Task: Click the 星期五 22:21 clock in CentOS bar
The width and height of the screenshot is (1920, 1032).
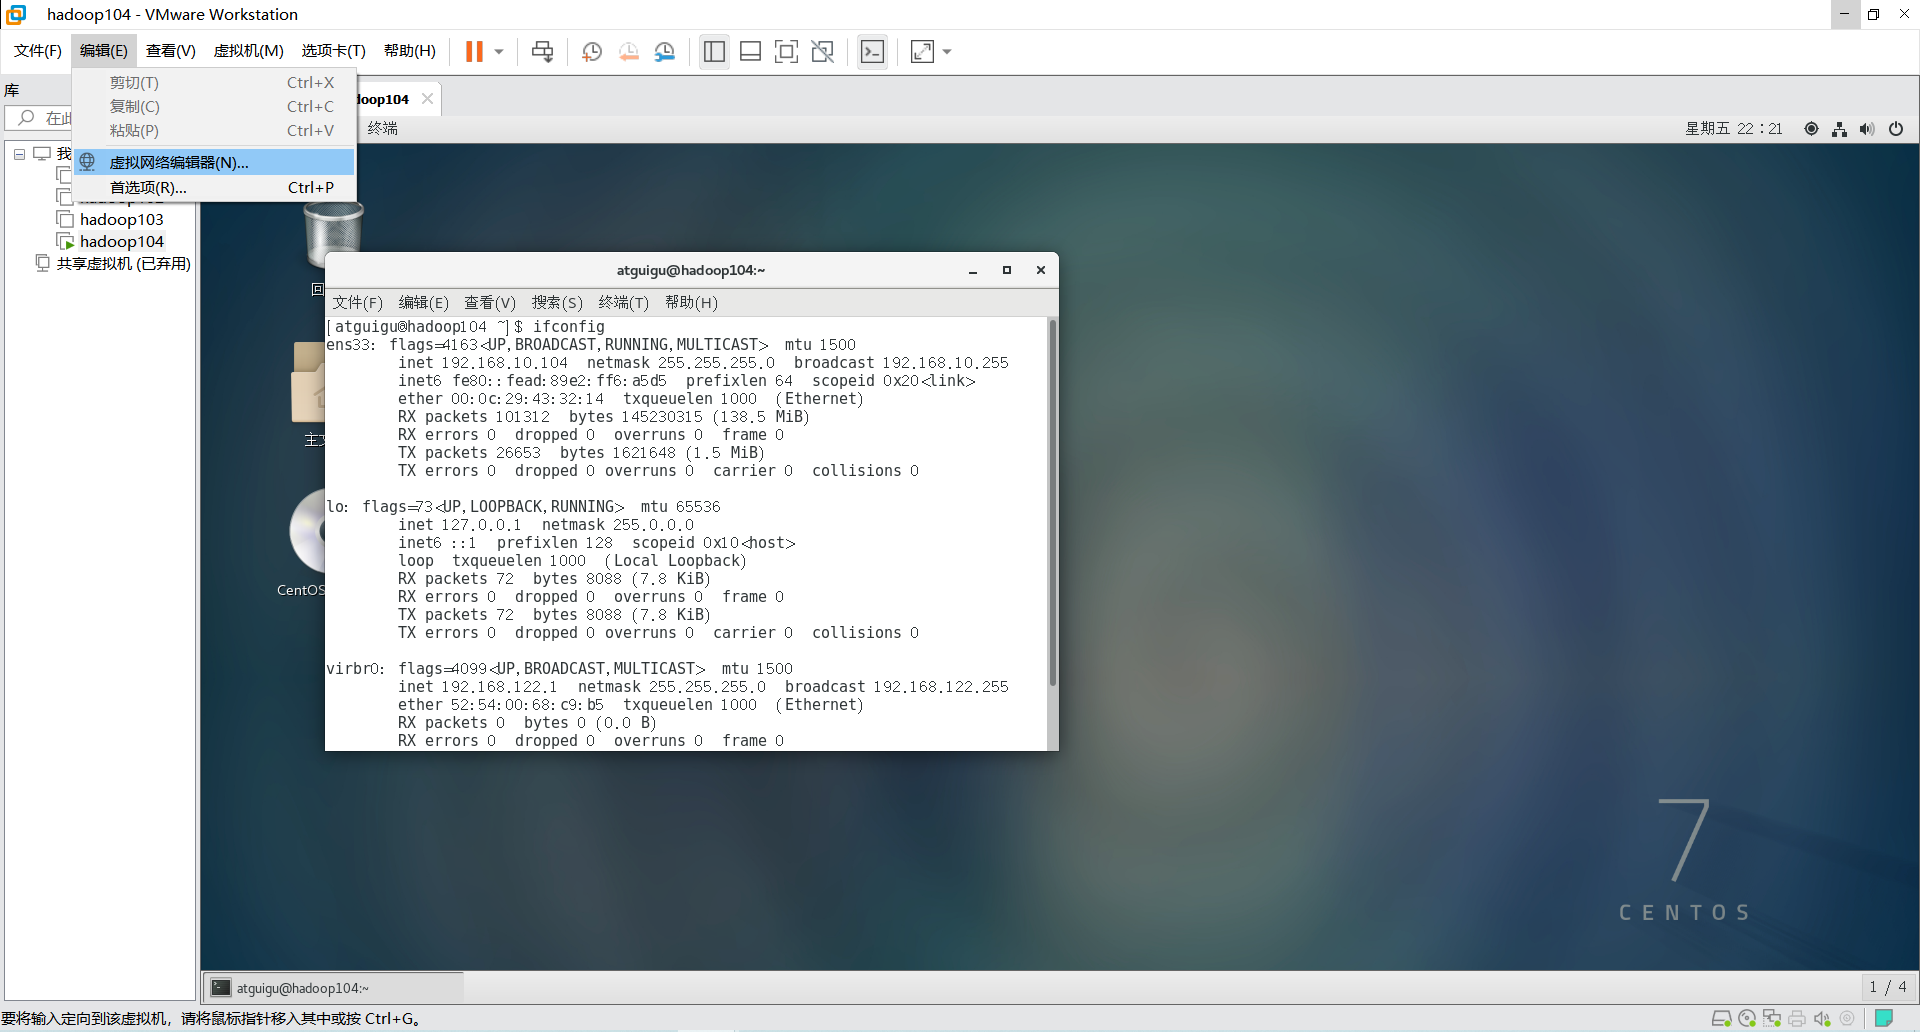Action: click(x=1733, y=128)
